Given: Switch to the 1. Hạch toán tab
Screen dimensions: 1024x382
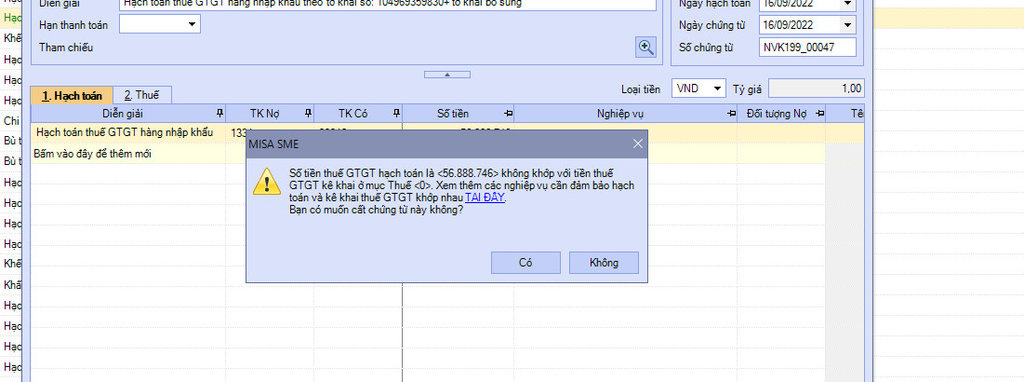Looking at the screenshot, I should pos(72,95).
